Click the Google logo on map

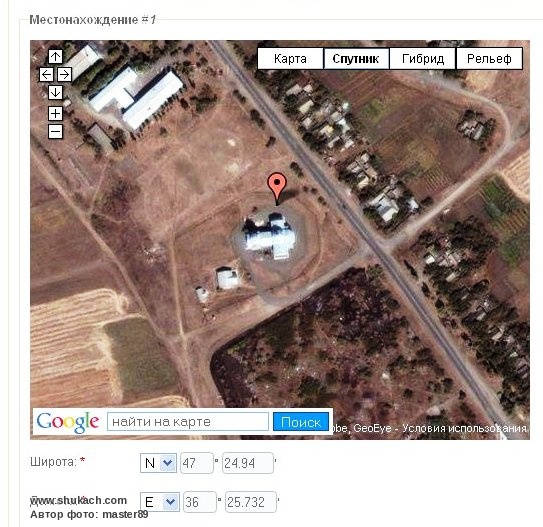coord(68,422)
